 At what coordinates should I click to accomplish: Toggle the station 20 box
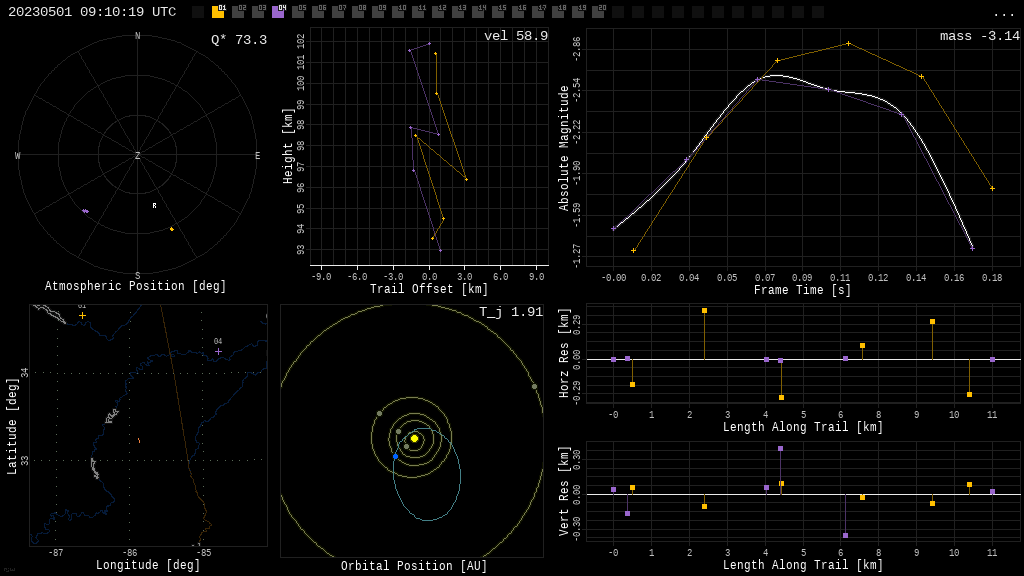[598, 12]
